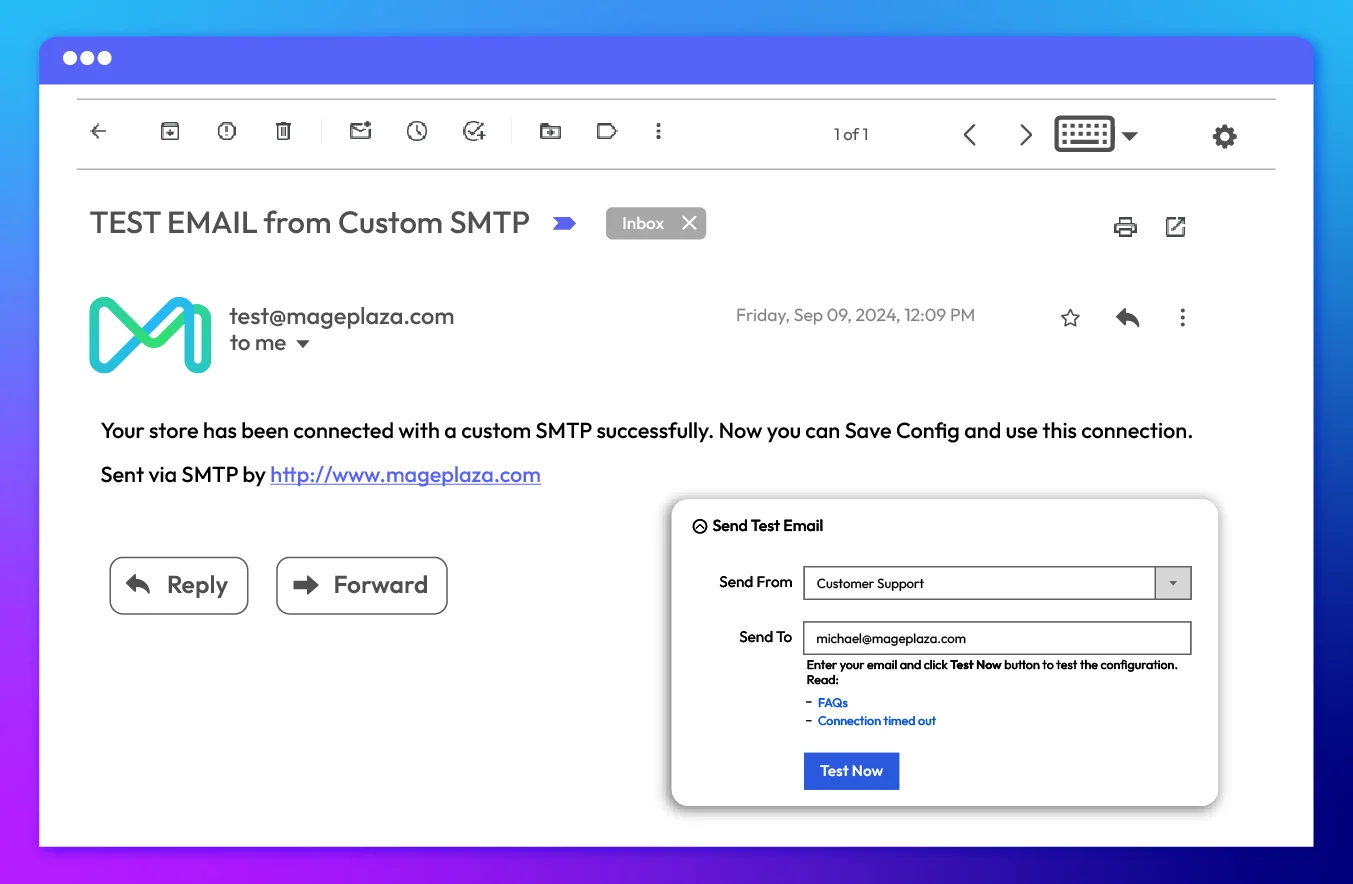Click the '1 of 1' counter text

[851, 134]
